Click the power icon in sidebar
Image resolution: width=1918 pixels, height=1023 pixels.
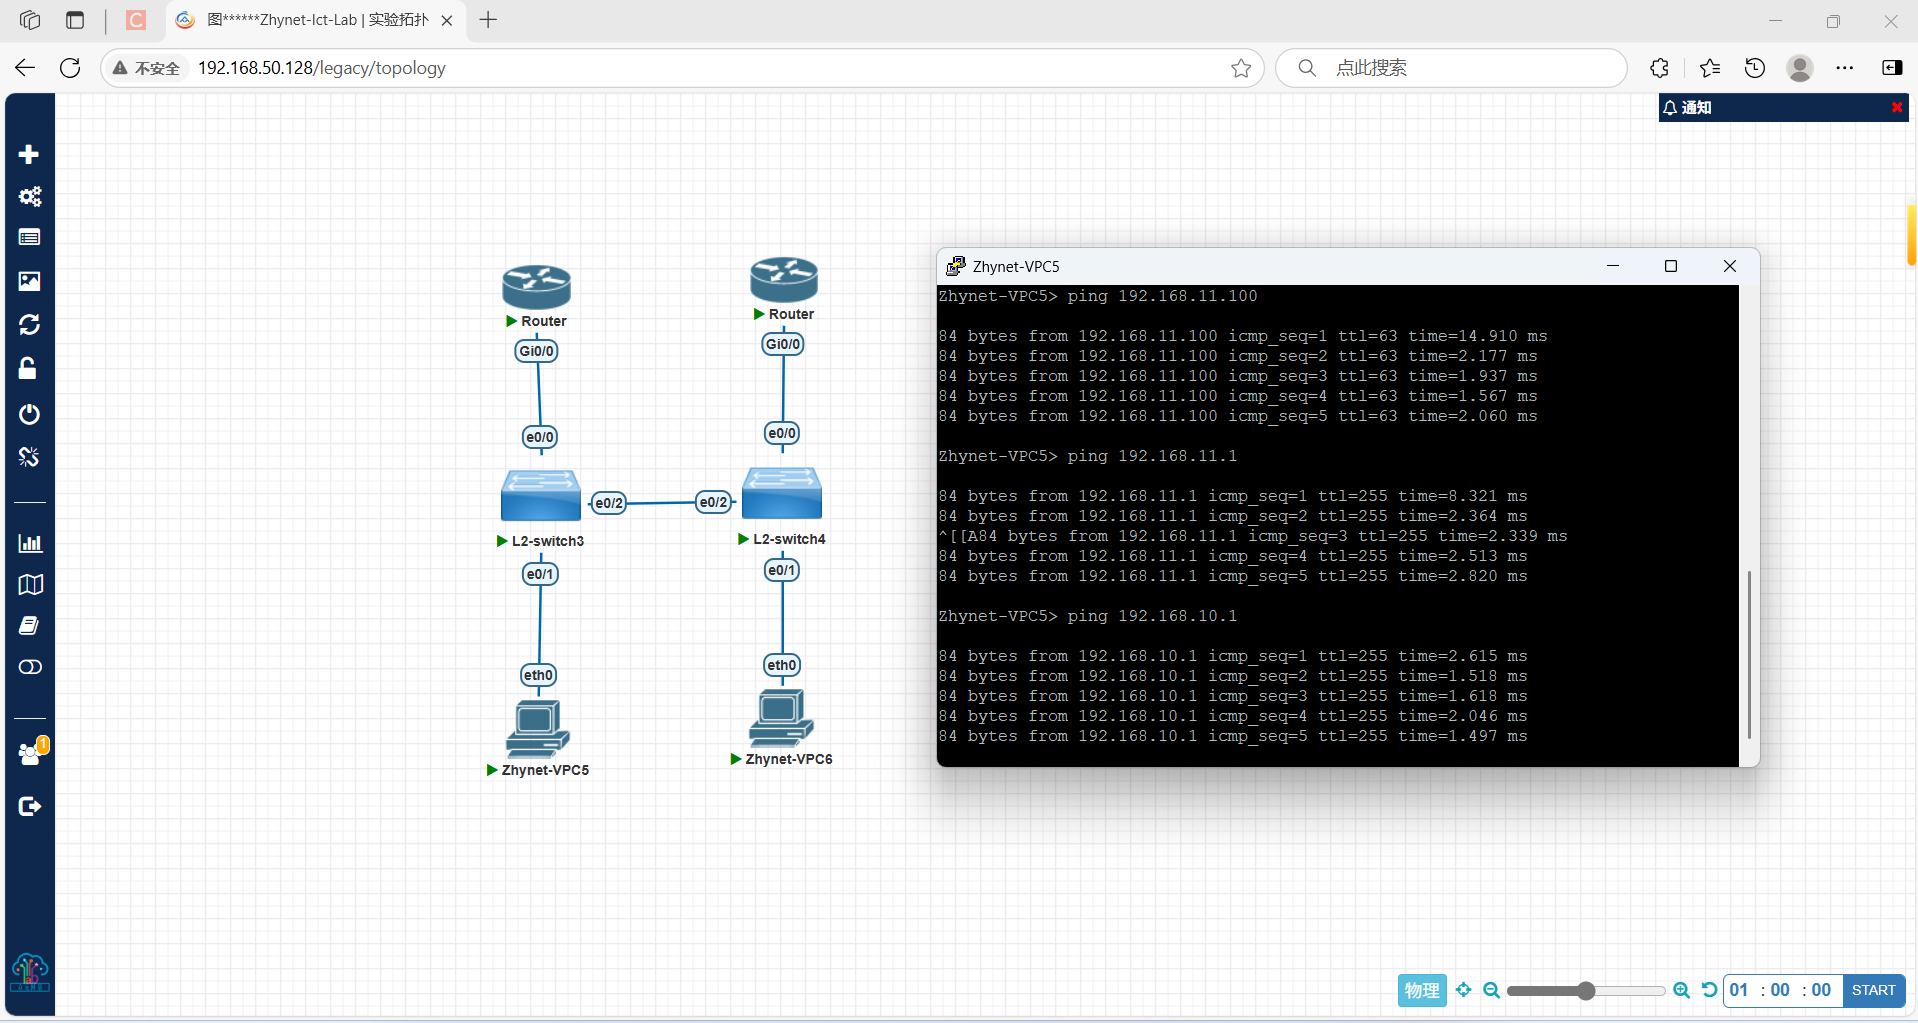(x=29, y=414)
